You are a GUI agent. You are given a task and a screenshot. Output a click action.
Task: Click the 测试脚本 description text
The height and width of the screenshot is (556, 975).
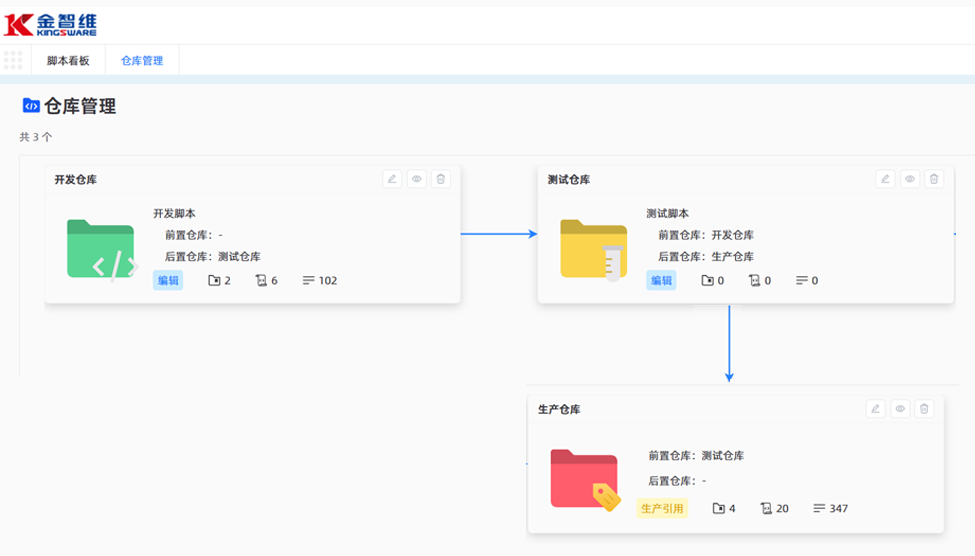click(x=667, y=213)
